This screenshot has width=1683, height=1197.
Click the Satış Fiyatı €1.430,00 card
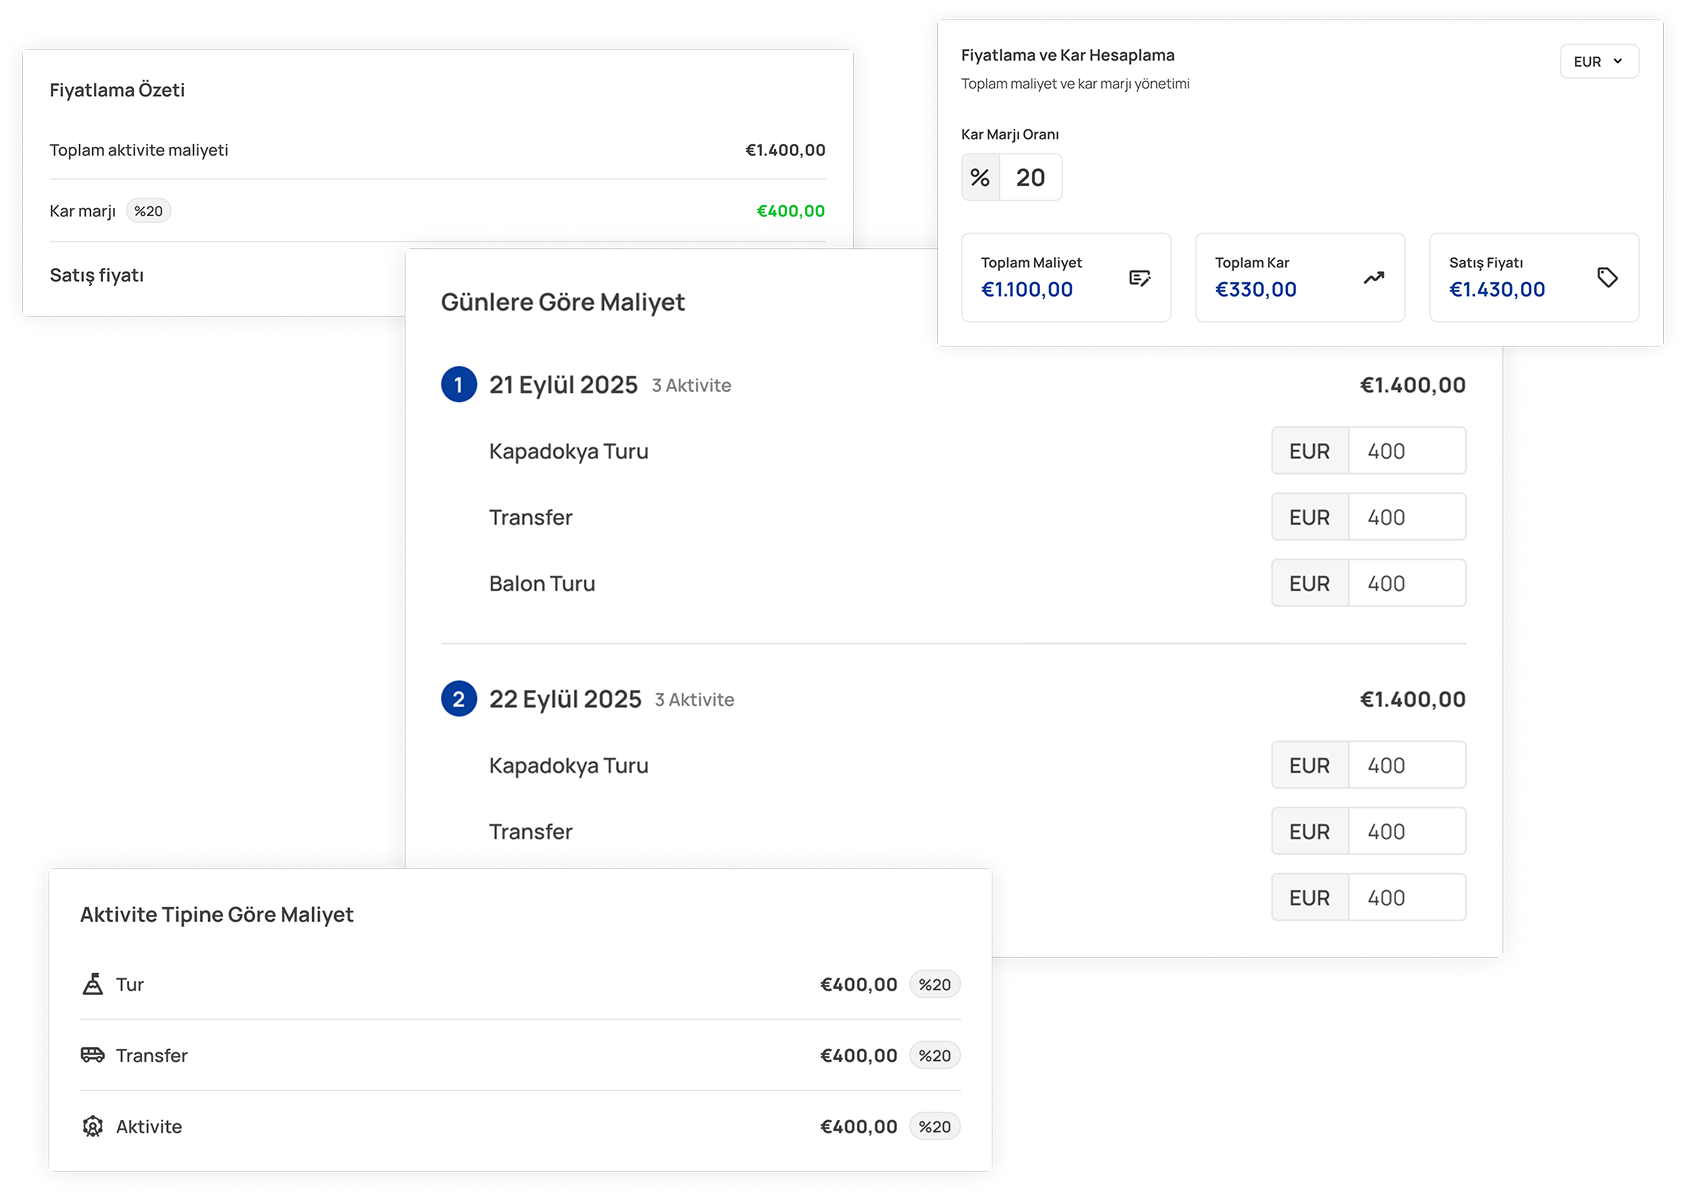click(x=1533, y=278)
